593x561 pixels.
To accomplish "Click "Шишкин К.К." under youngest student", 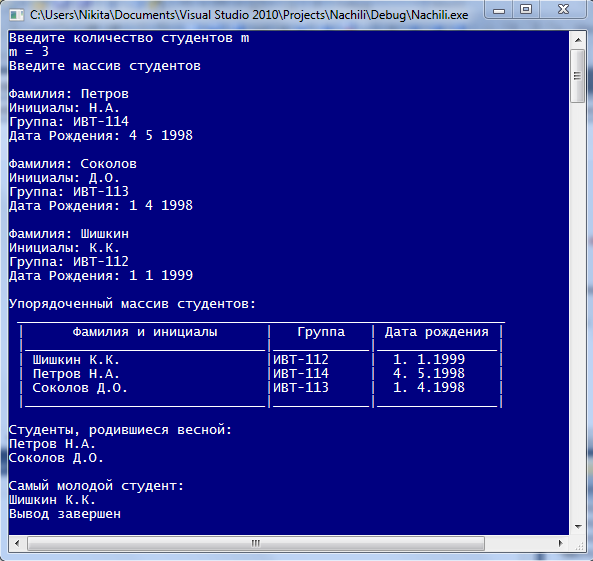I will click(x=52, y=500).
